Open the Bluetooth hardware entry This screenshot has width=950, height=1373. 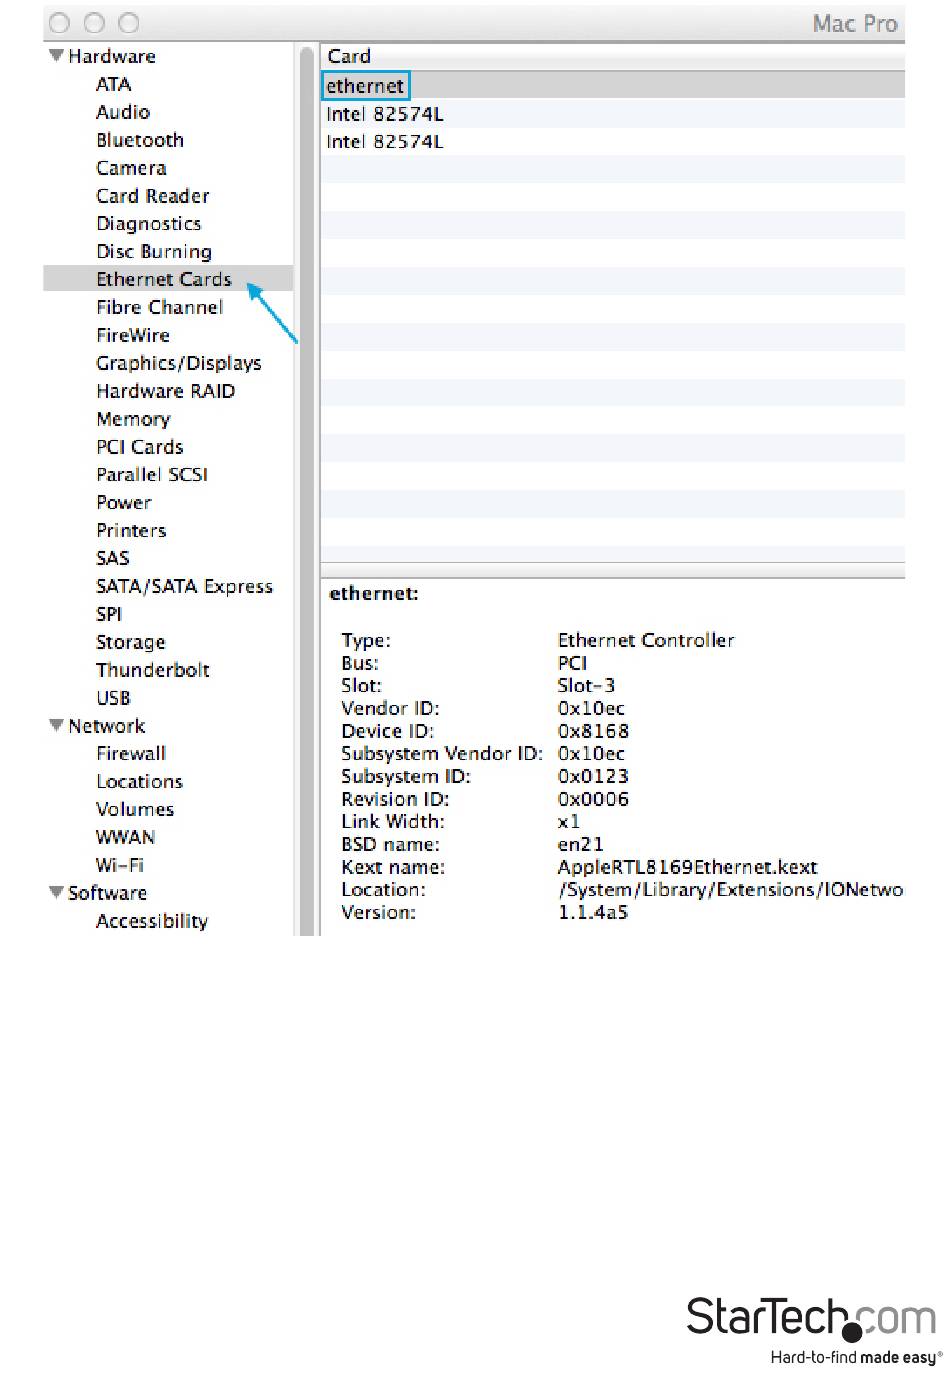click(140, 140)
